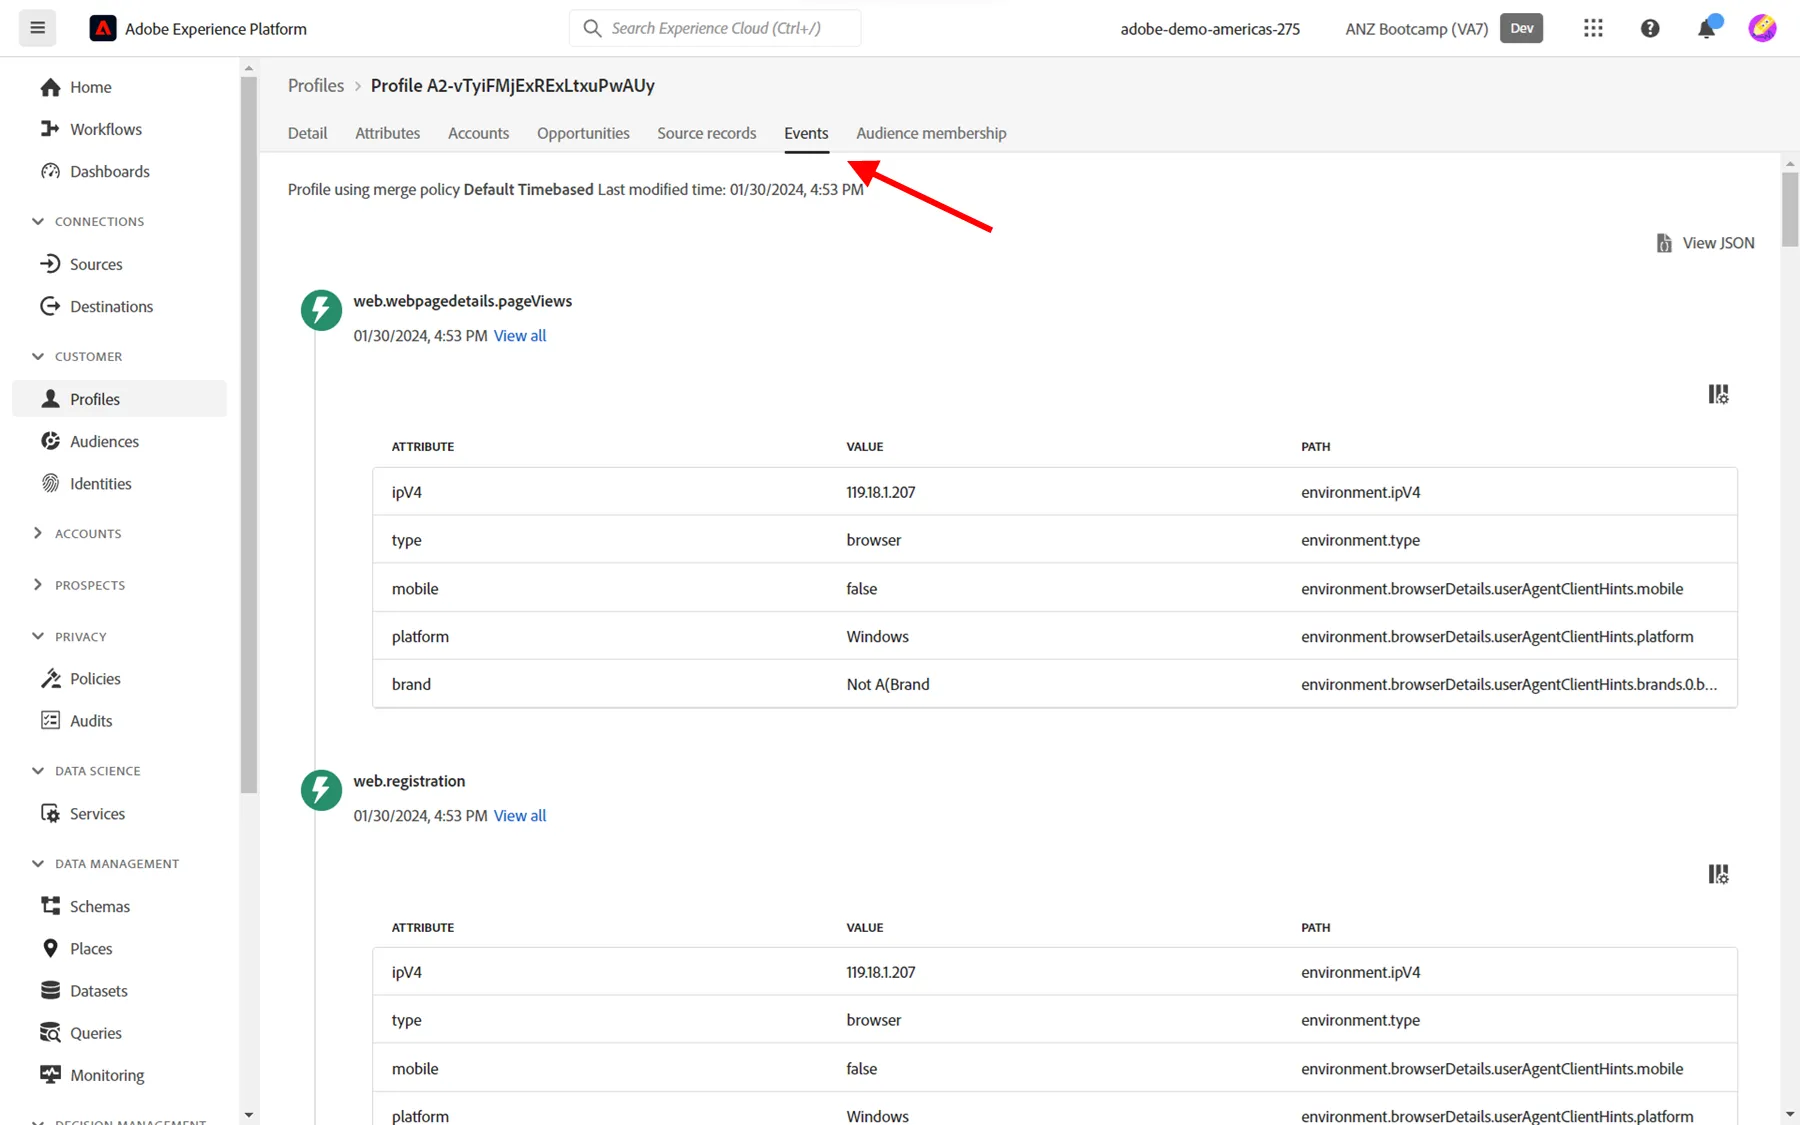Click the pageViews event lightning icon
1800x1125 pixels.
click(x=321, y=310)
